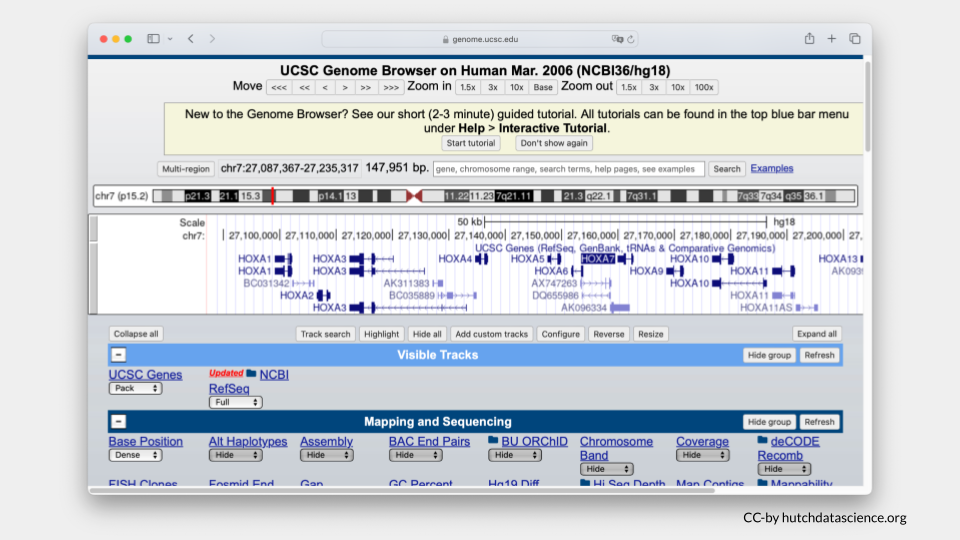Open the Examples link
The width and height of the screenshot is (960, 540).
coord(771,168)
